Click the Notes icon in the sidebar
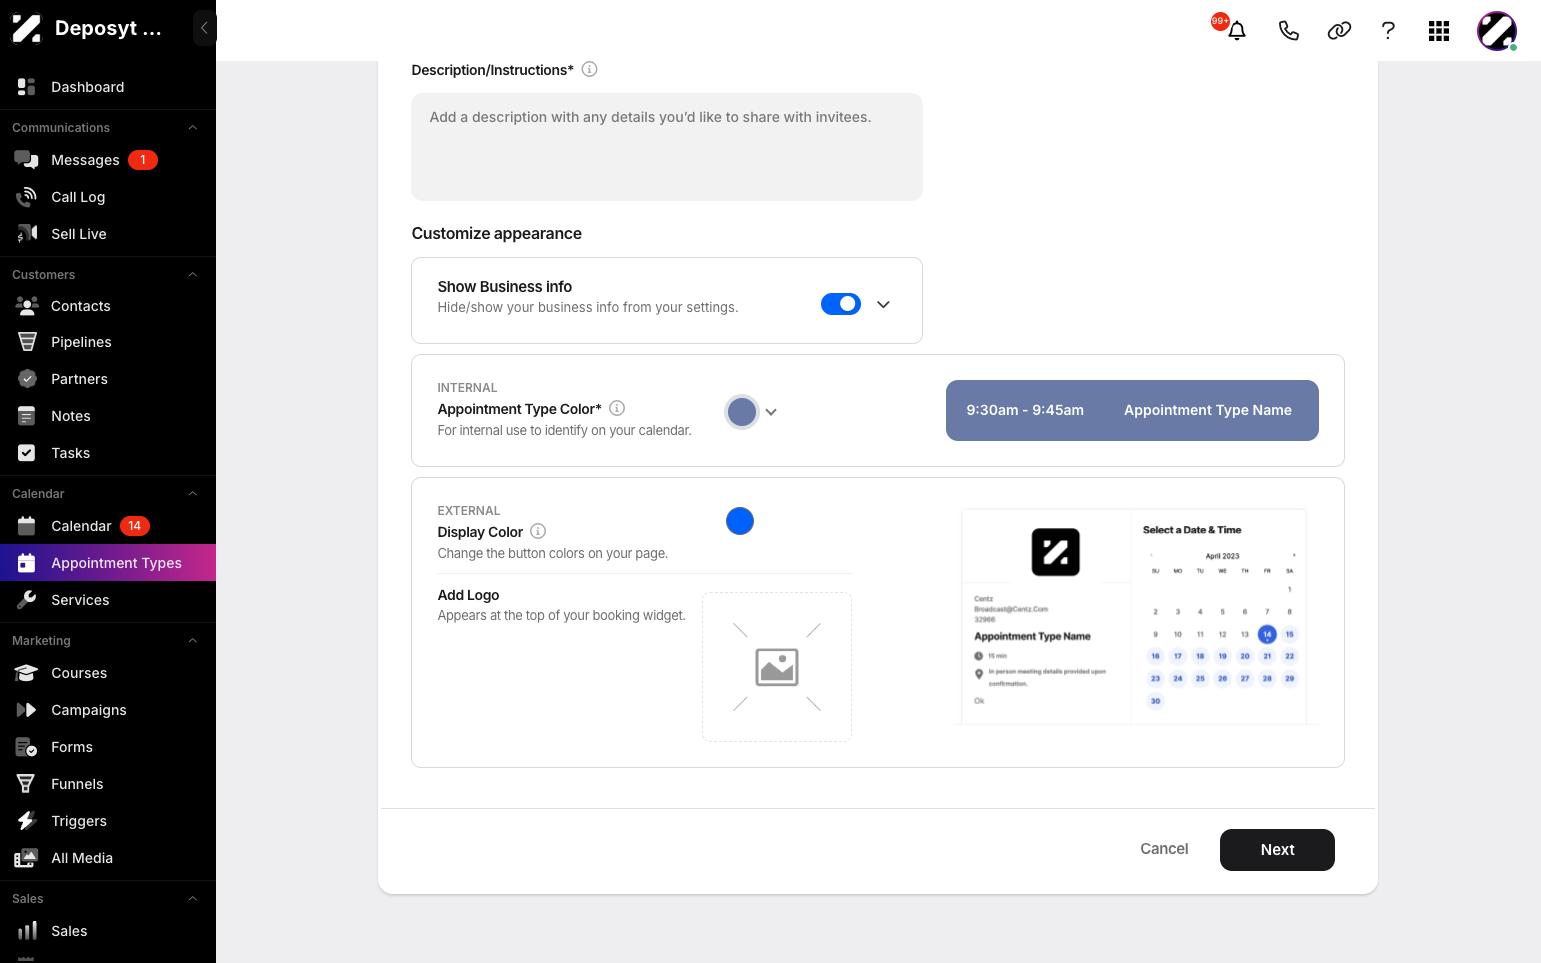This screenshot has width=1541, height=963. point(27,416)
